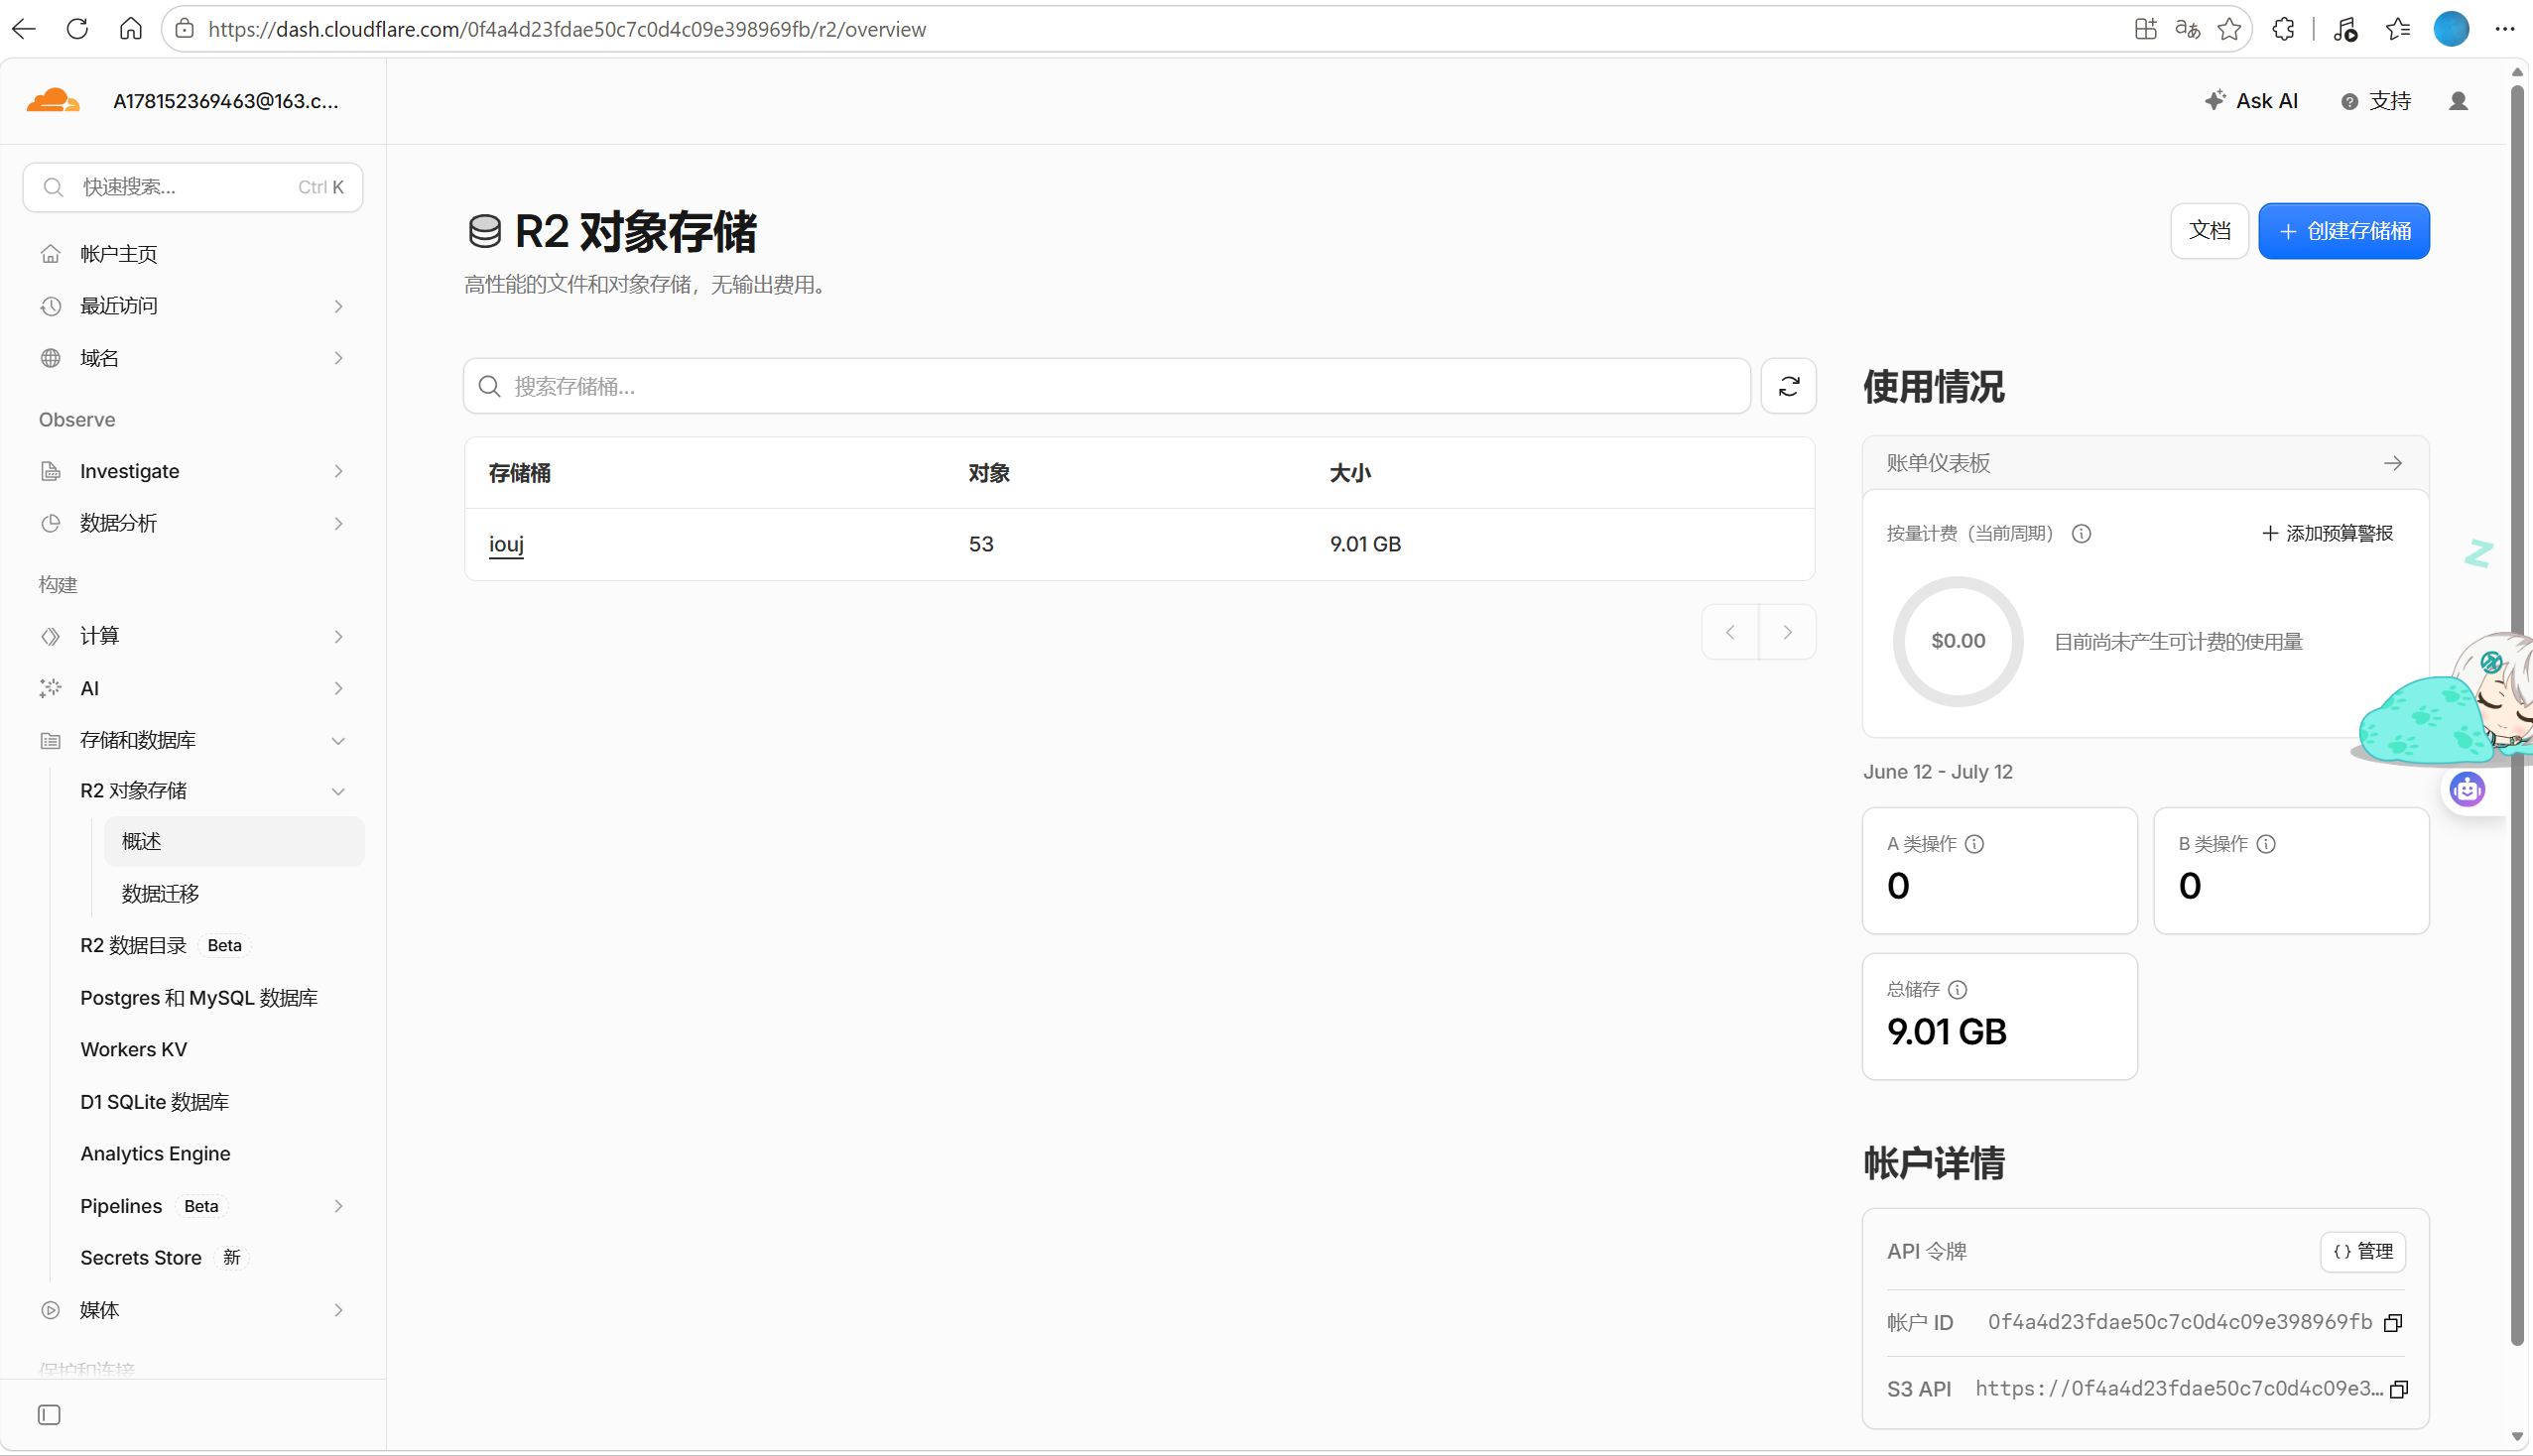Open Analytics Engine
The width and height of the screenshot is (2533, 1456).
point(155,1153)
